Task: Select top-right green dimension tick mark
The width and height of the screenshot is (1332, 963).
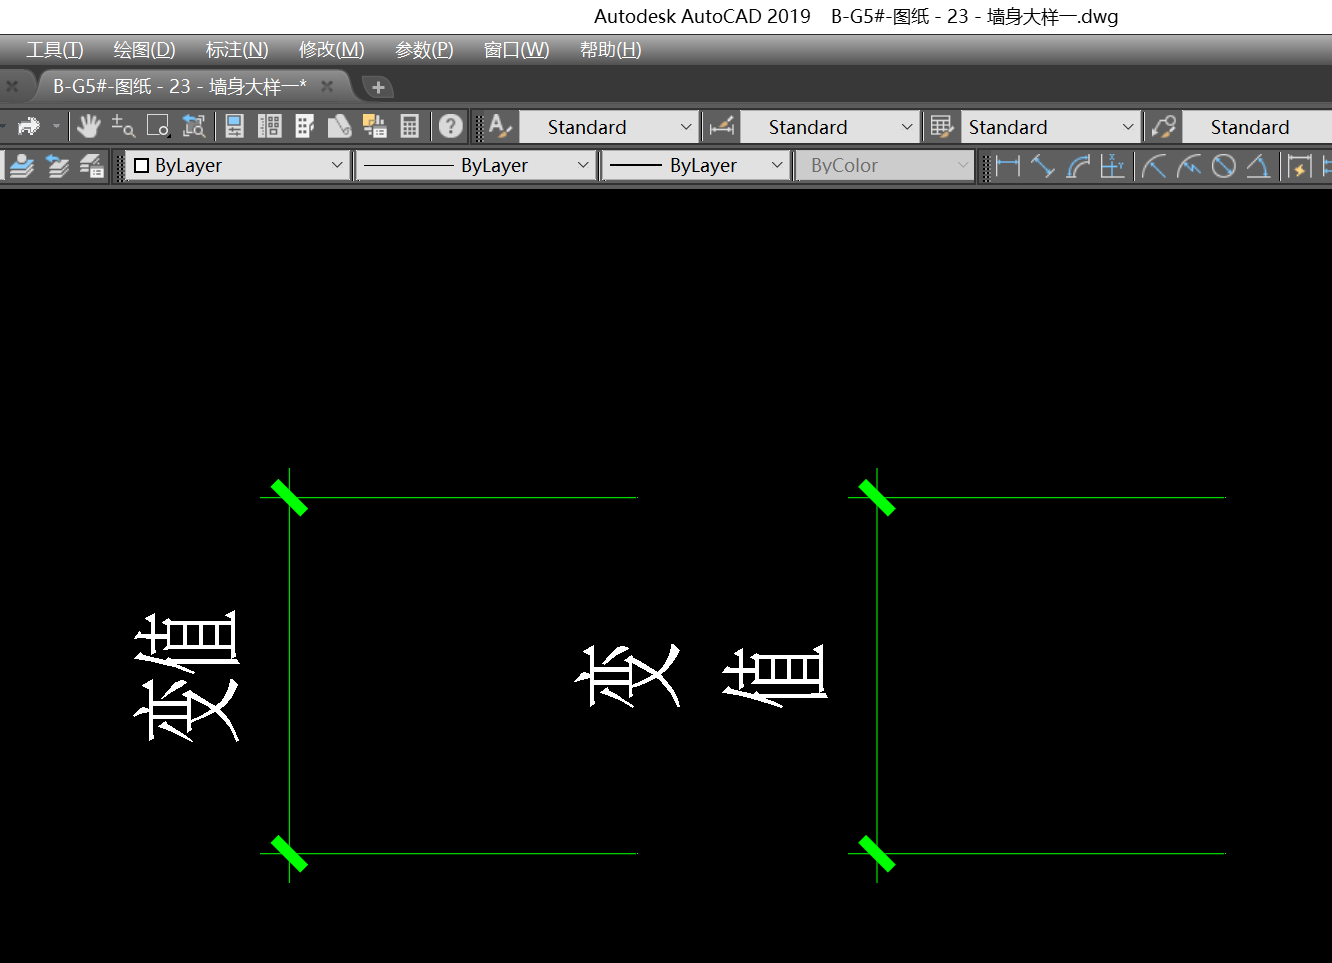Action: (x=877, y=497)
